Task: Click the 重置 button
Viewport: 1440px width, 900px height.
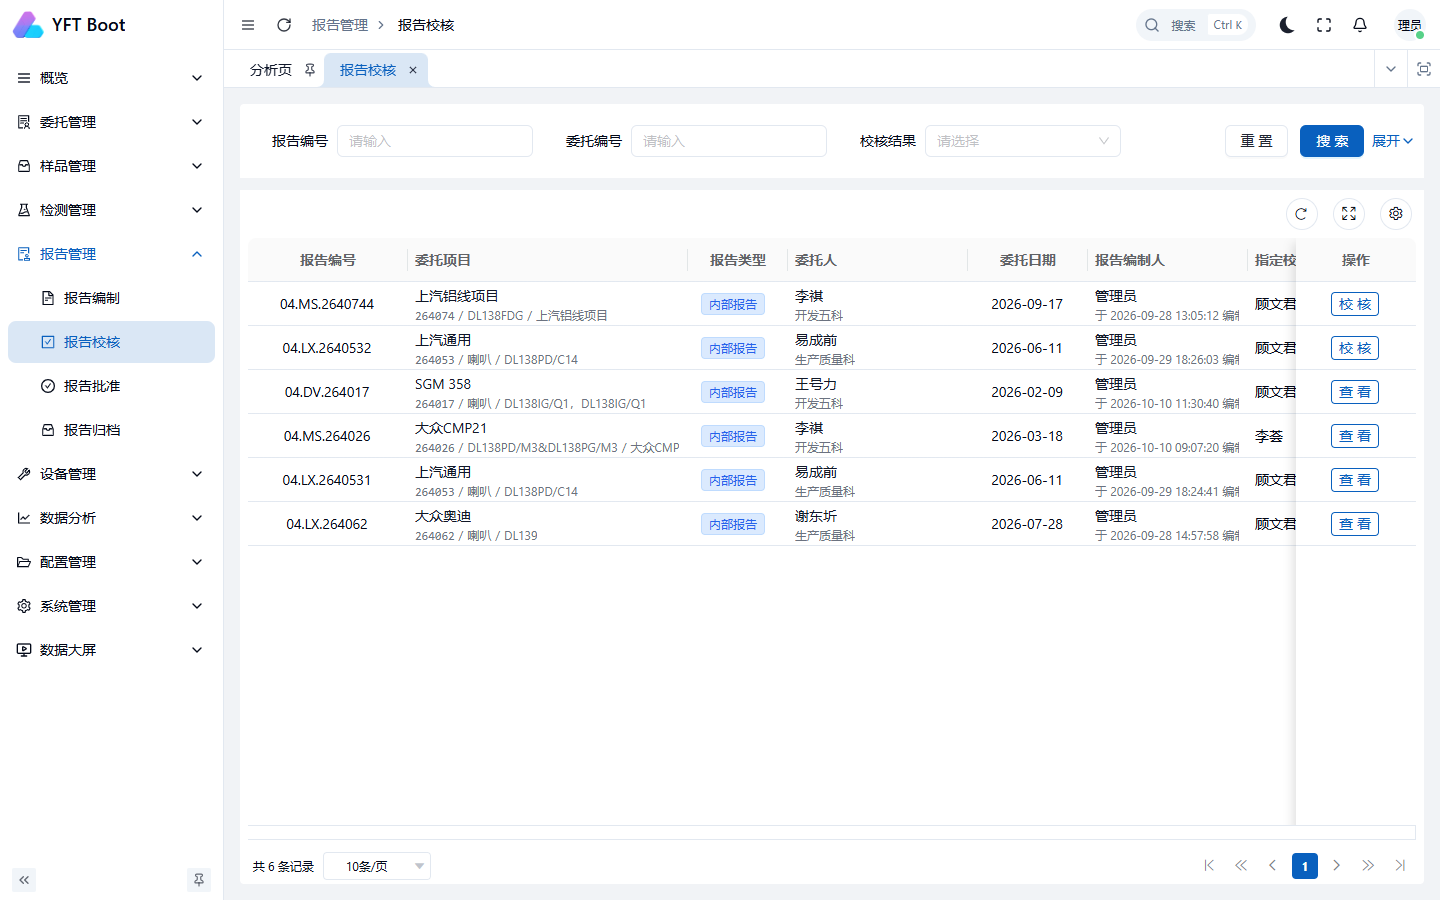Action: coord(1257,141)
